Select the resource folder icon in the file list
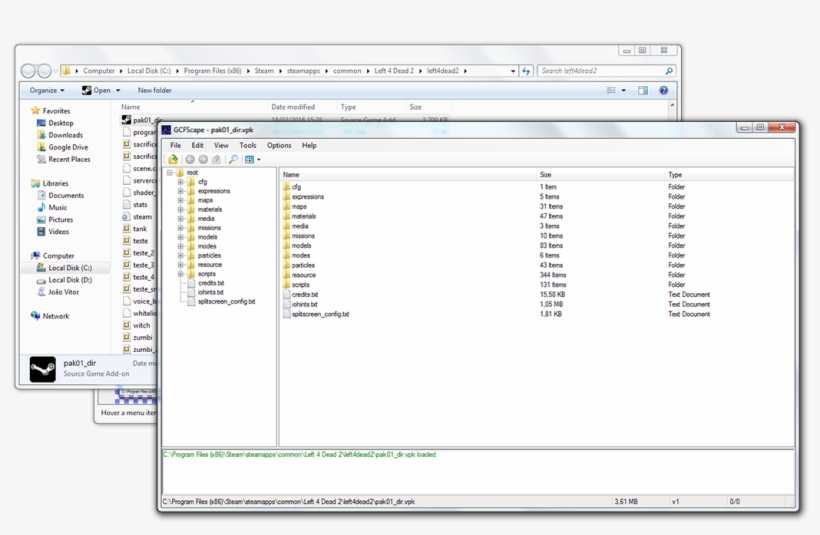 286,275
